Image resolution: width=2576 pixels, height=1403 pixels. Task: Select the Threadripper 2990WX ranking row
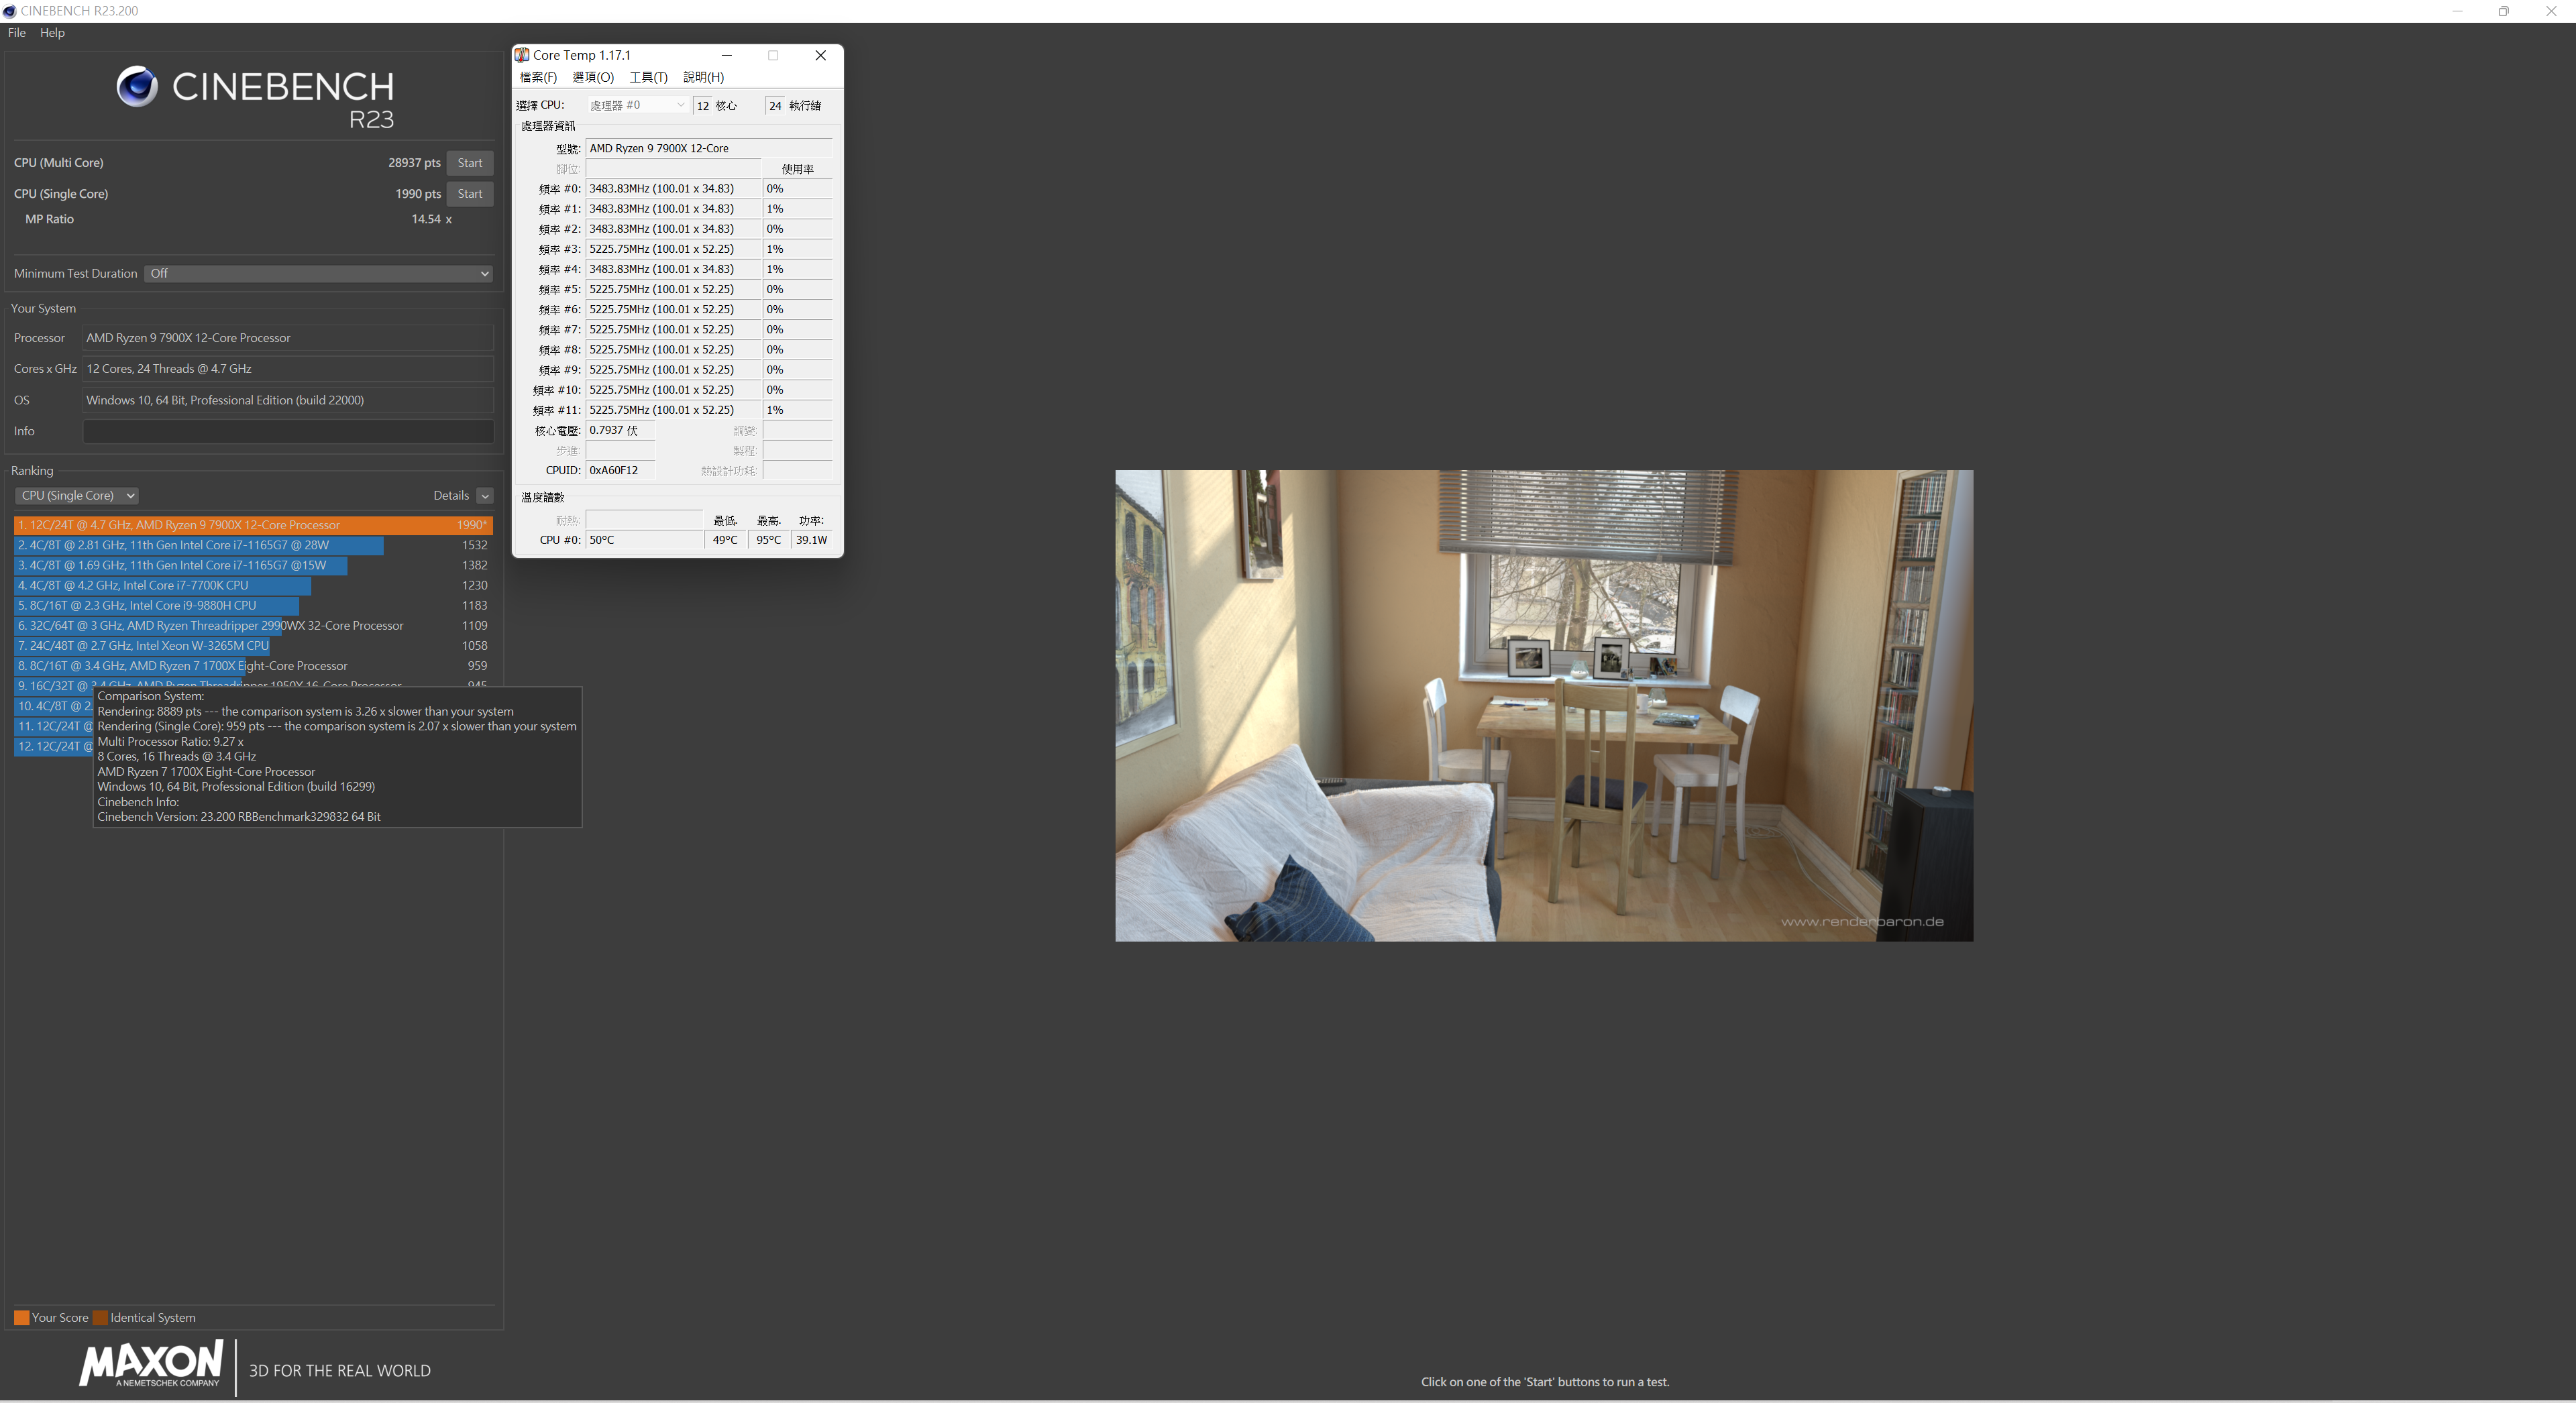click(253, 625)
